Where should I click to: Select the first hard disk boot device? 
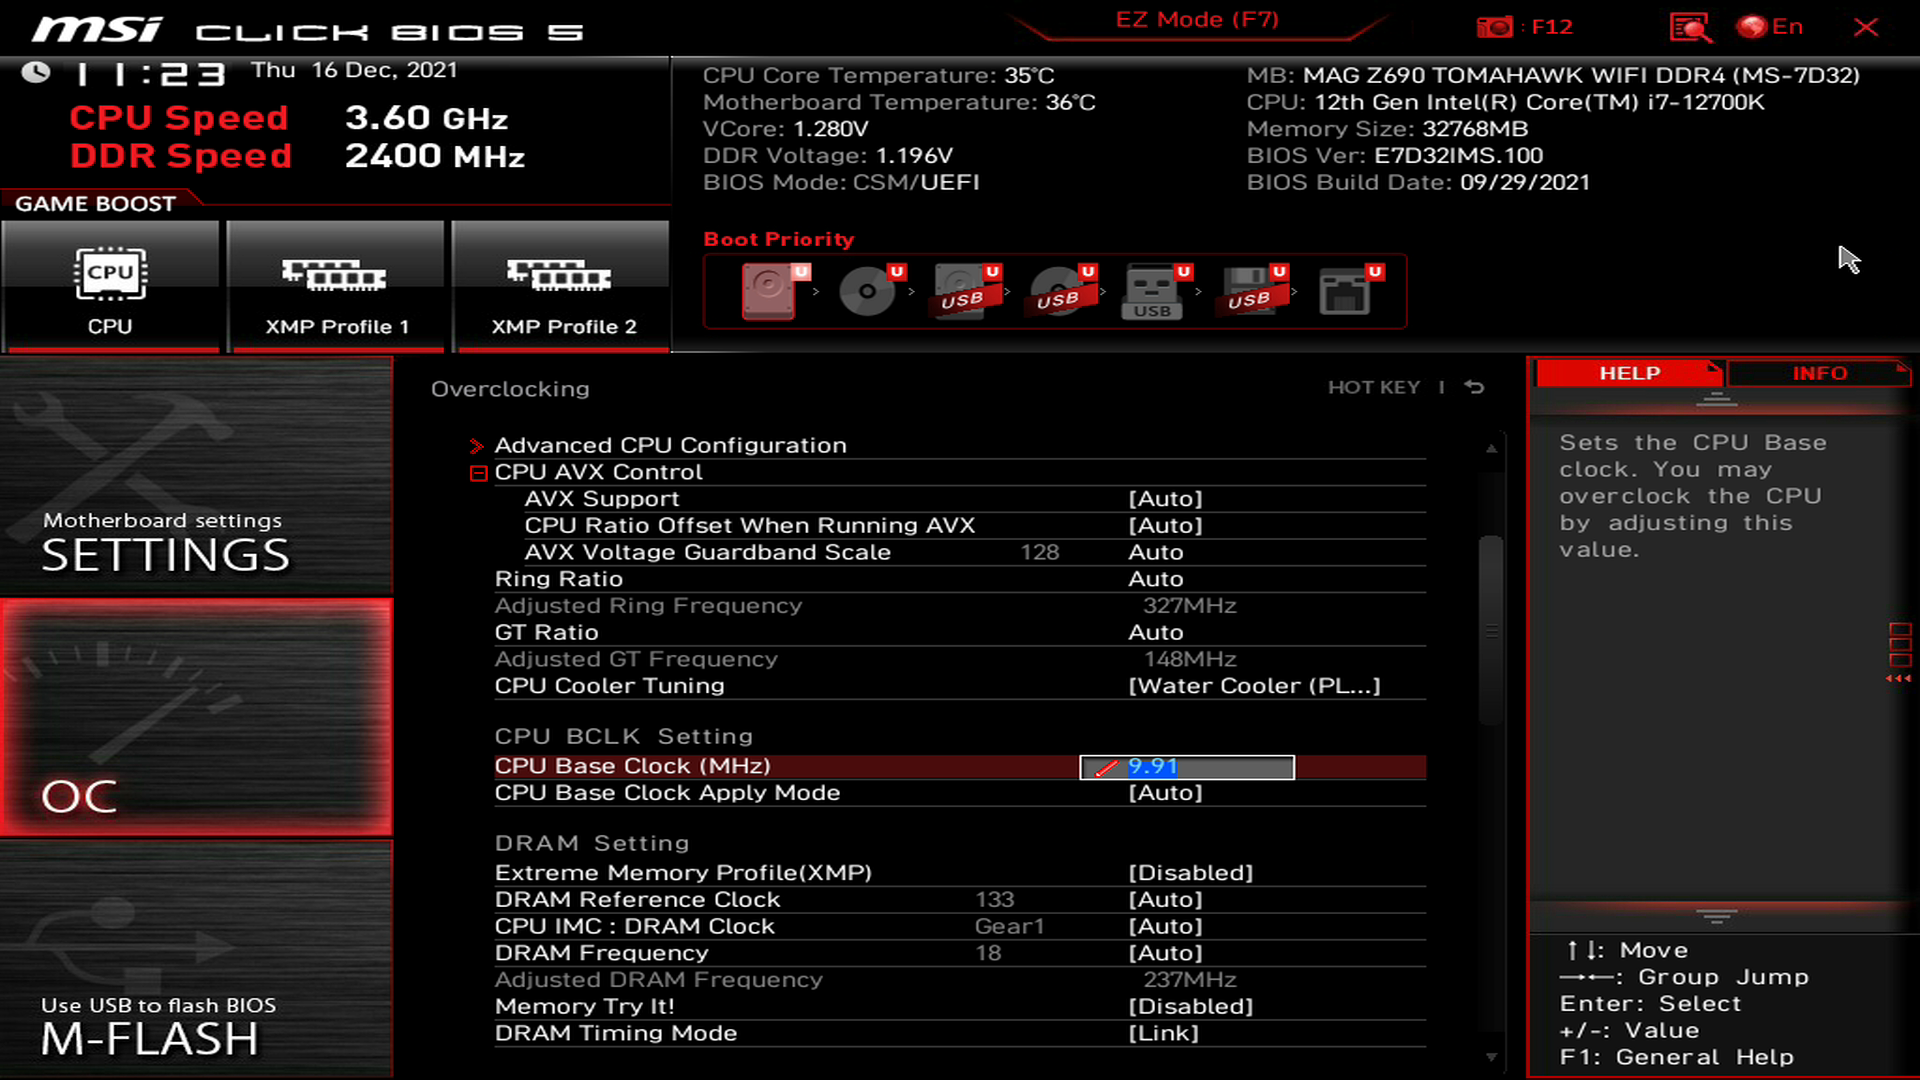click(775, 291)
